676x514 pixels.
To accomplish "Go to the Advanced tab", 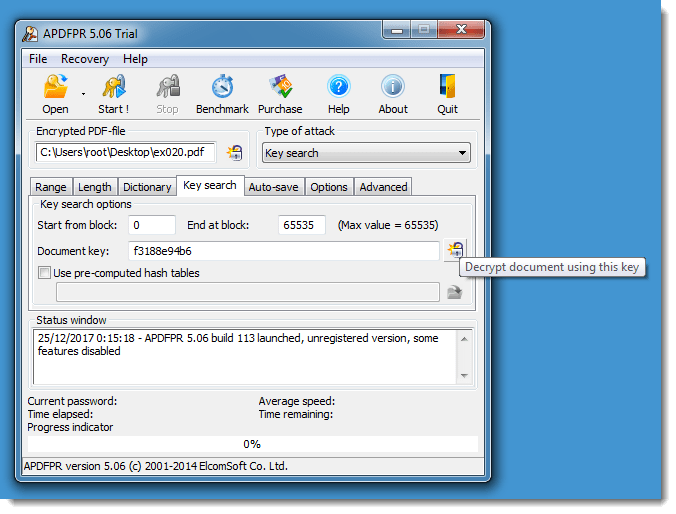I will (x=383, y=187).
